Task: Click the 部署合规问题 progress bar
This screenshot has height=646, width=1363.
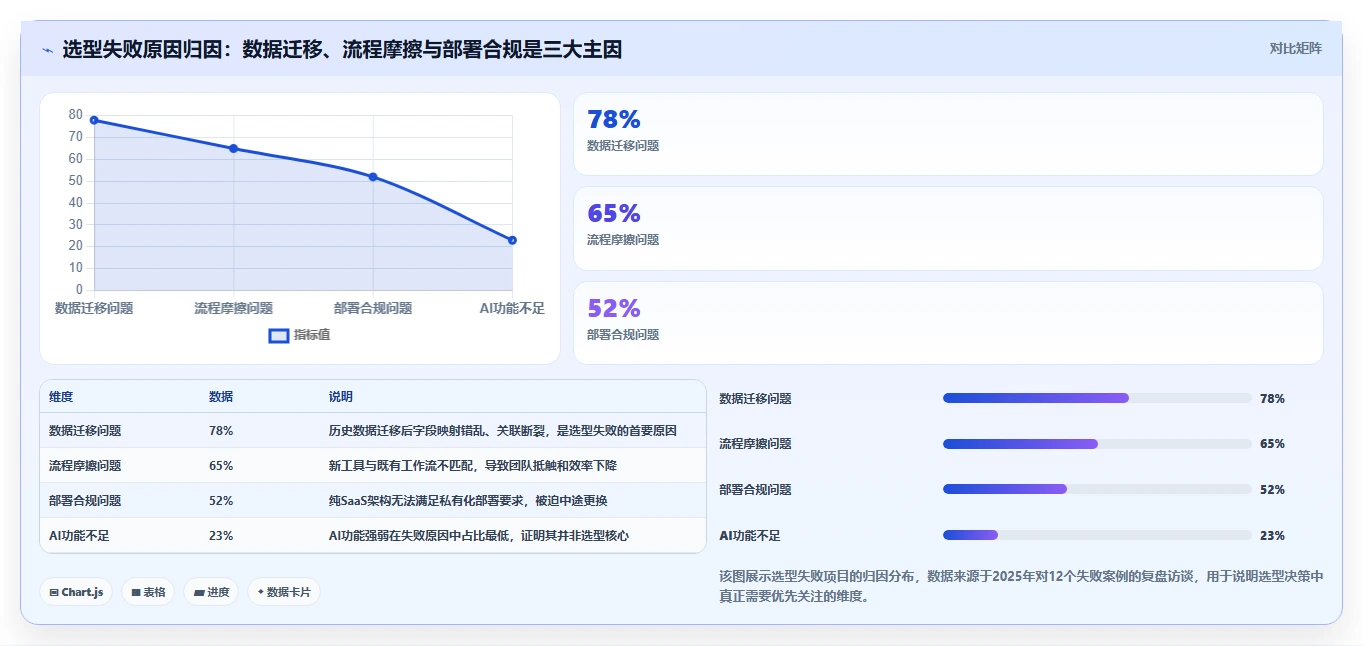Action: pos(1097,489)
